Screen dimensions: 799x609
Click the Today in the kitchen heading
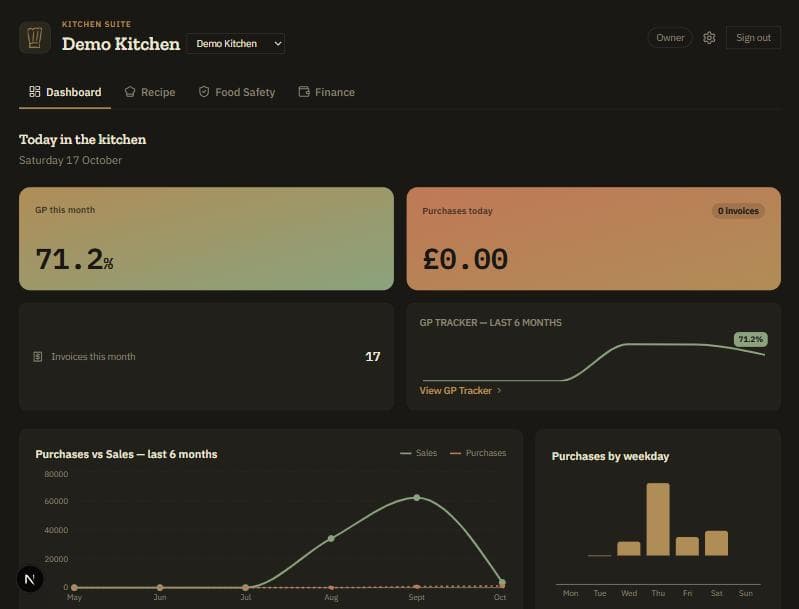(x=83, y=140)
